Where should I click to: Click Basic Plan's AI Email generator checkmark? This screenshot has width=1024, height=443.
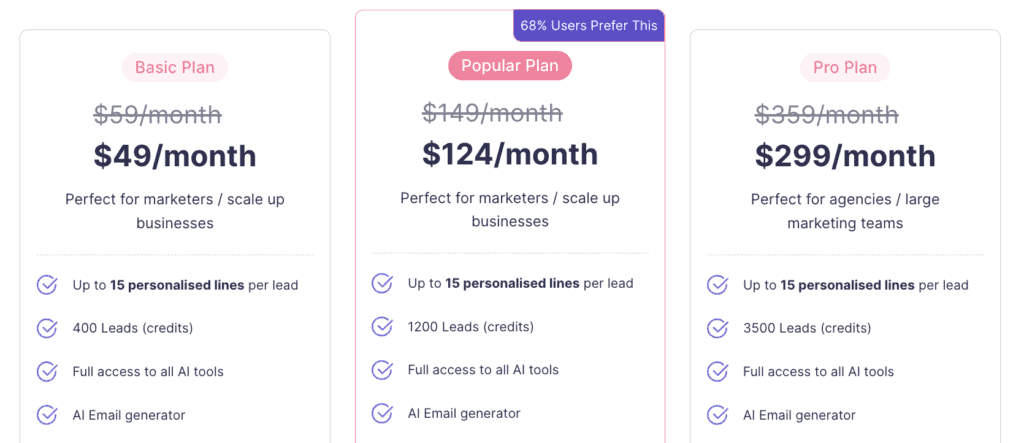tap(47, 415)
